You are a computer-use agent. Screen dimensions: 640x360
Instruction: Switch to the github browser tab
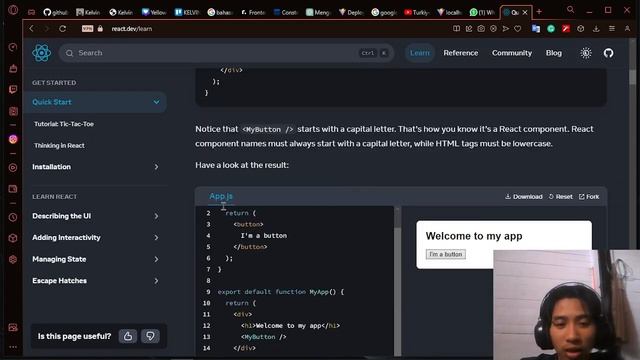tap(56, 12)
